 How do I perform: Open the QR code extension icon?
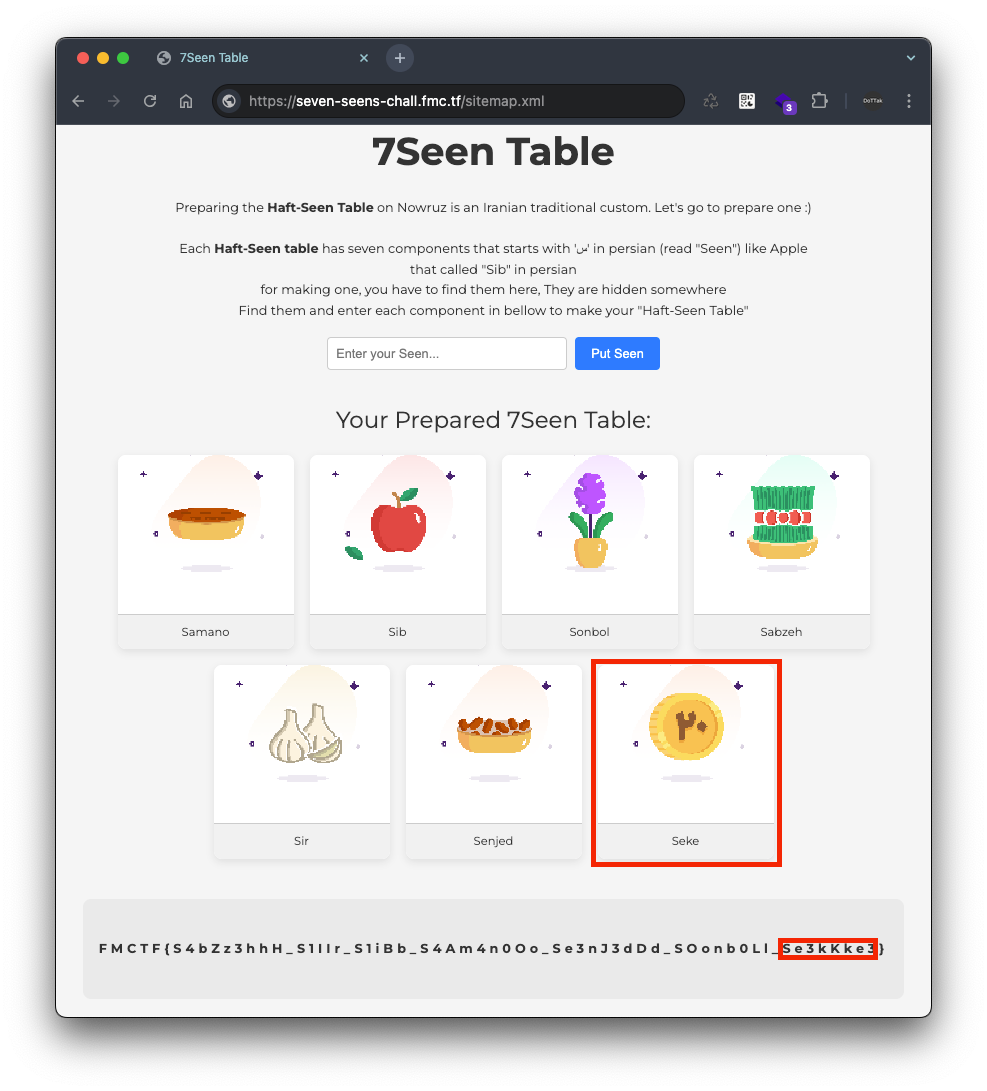pos(746,102)
